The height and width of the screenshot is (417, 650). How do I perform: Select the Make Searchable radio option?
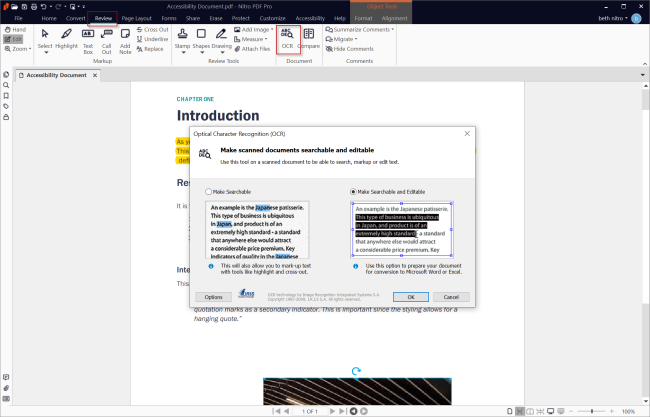click(x=209, y=192)
